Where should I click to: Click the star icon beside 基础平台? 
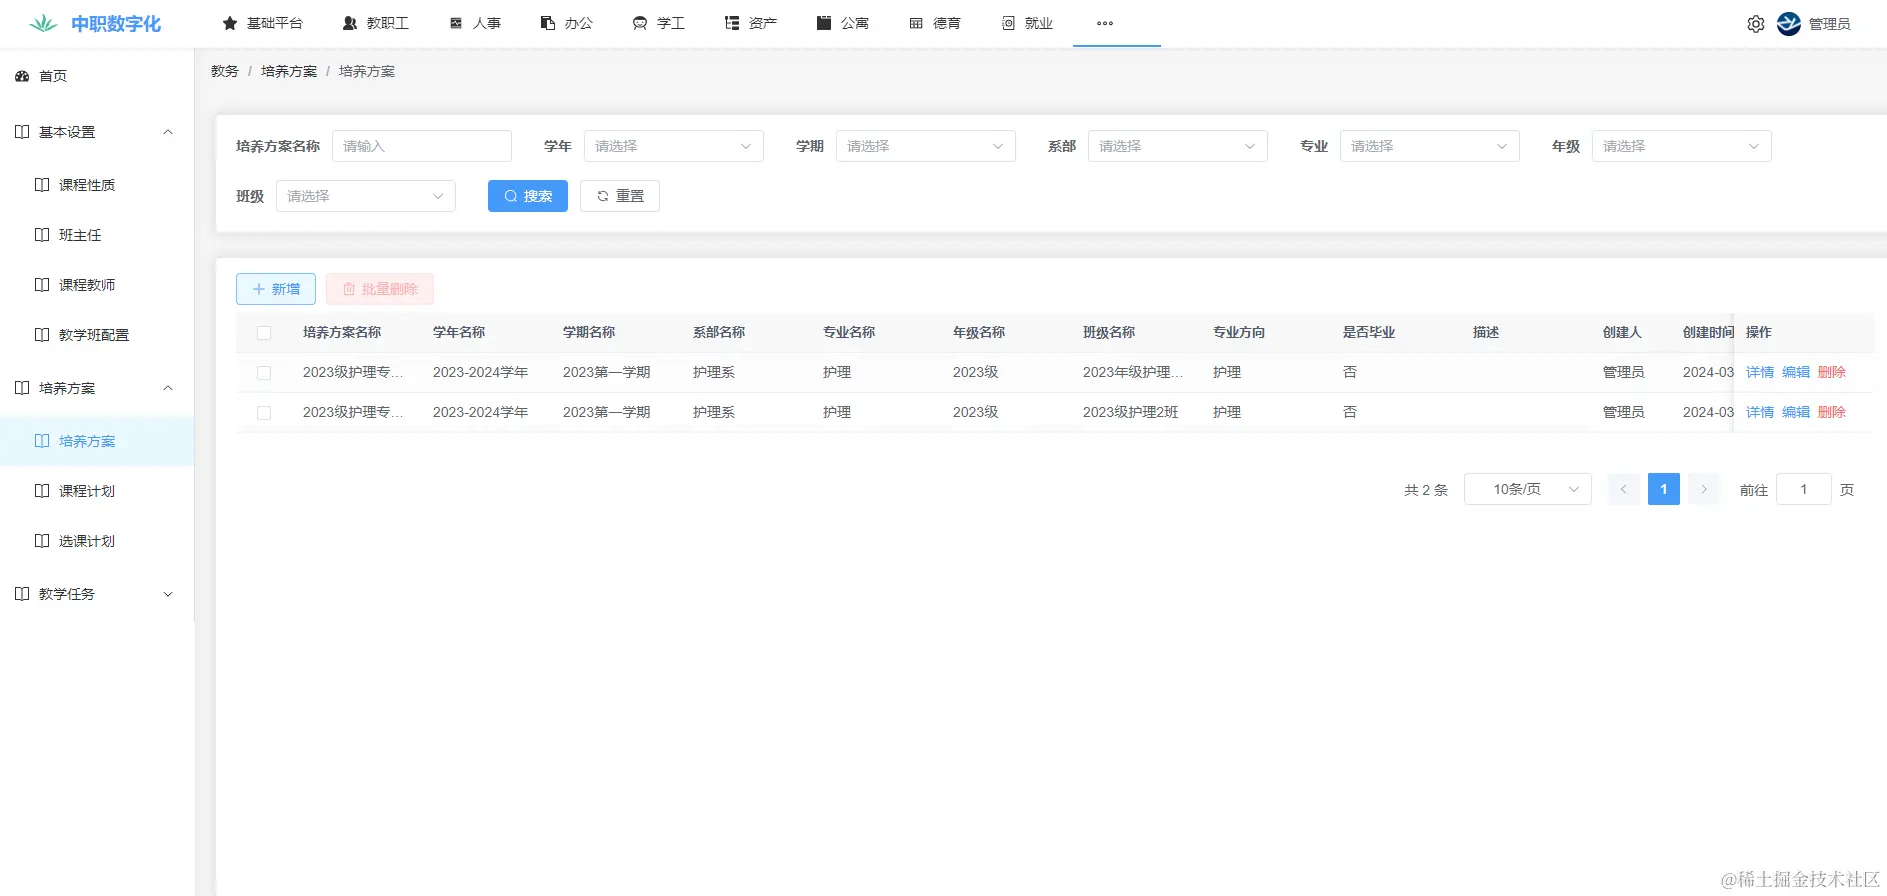point(230,23)
